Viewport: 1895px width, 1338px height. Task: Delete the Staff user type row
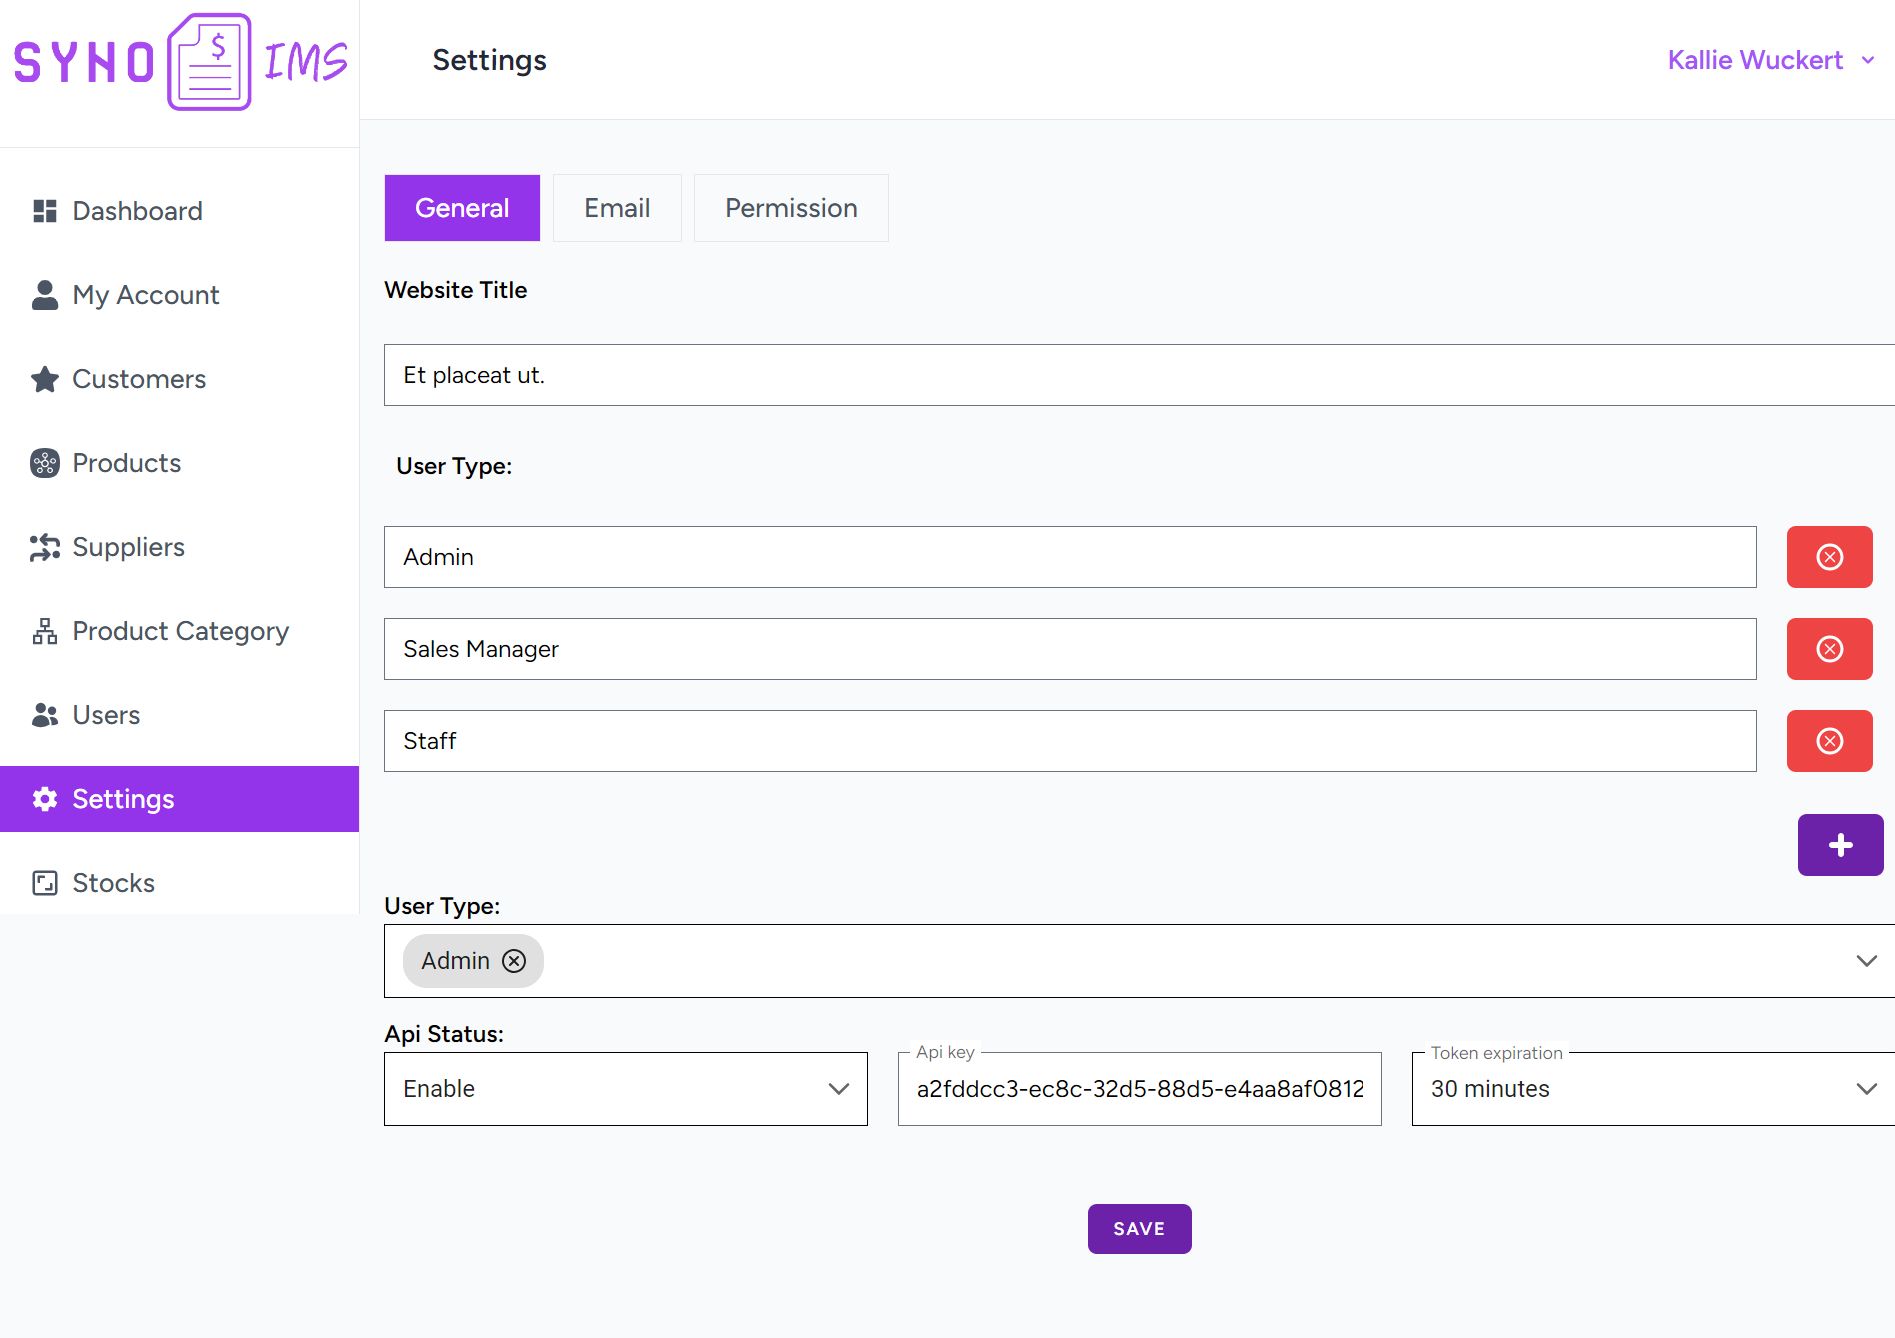[x=1829, y=741]
